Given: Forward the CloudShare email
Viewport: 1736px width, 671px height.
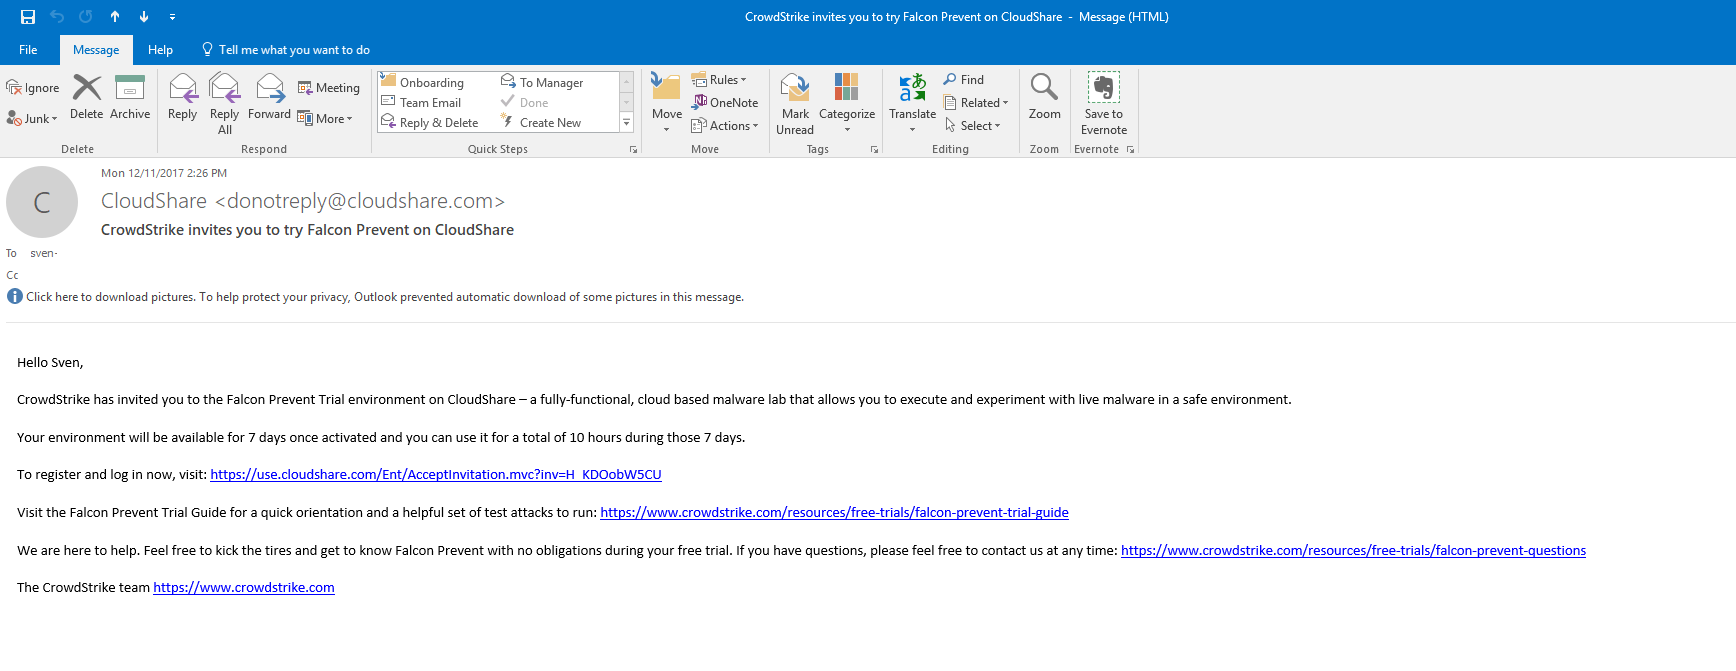Looking at the screenshot, I should pyautogui.click(x=269, y=97).
